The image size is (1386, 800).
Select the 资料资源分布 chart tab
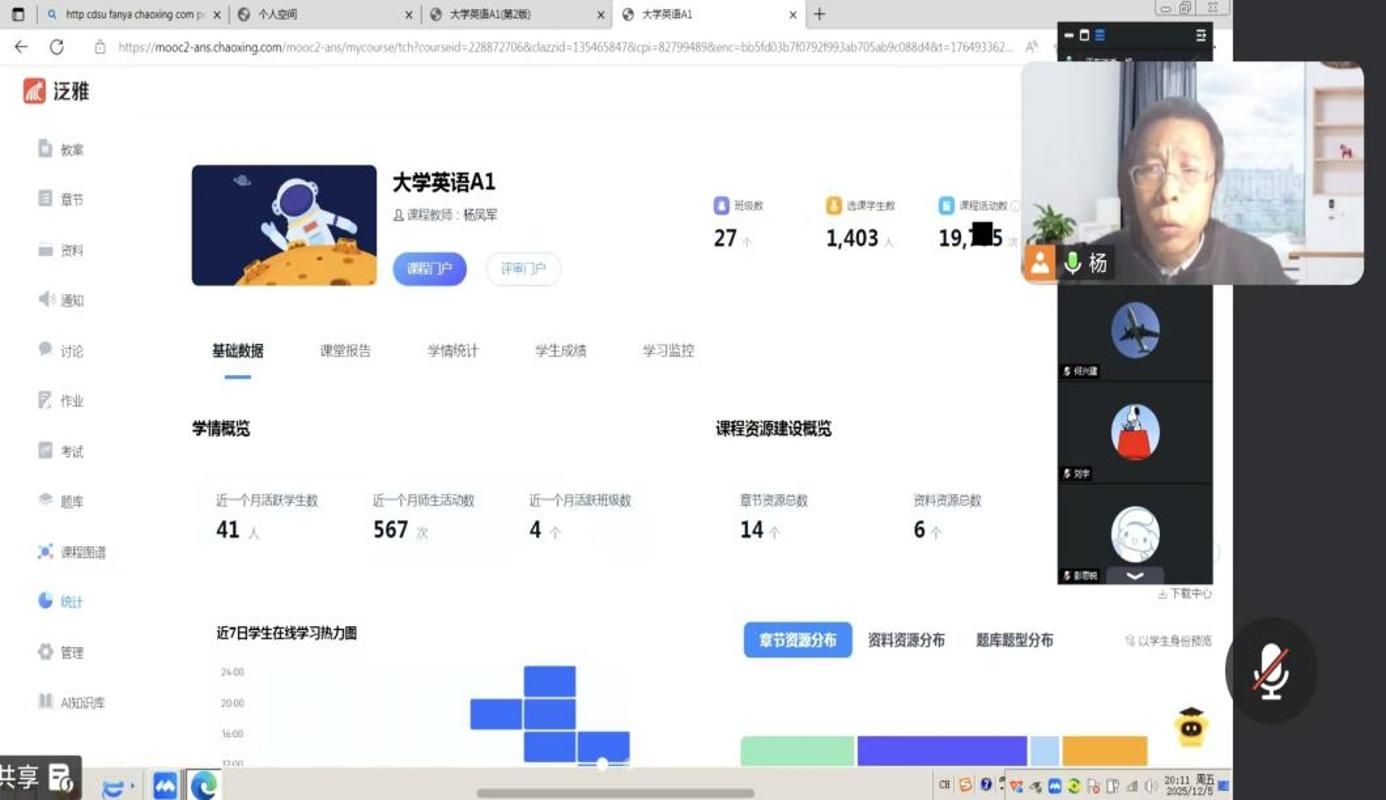pos(905,640)
